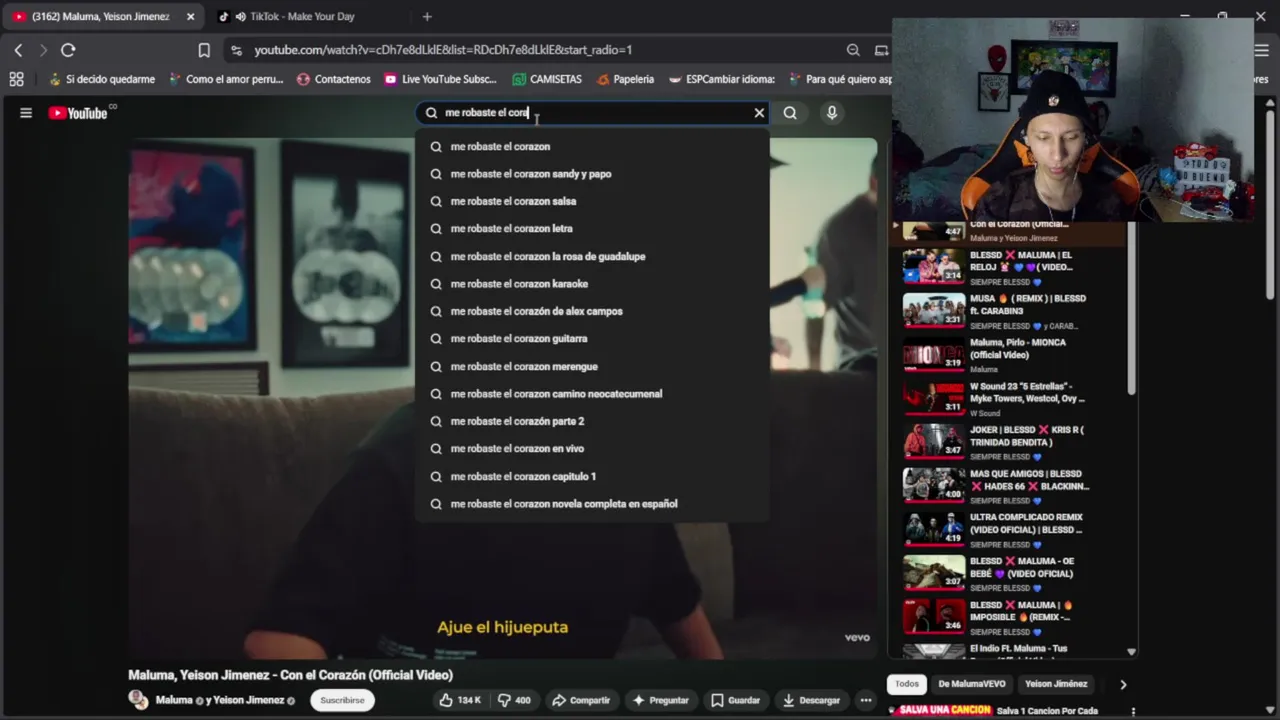This screenshot has height=720, width=1280.
Task: Select the Todos filter chip
Action: 907,684
